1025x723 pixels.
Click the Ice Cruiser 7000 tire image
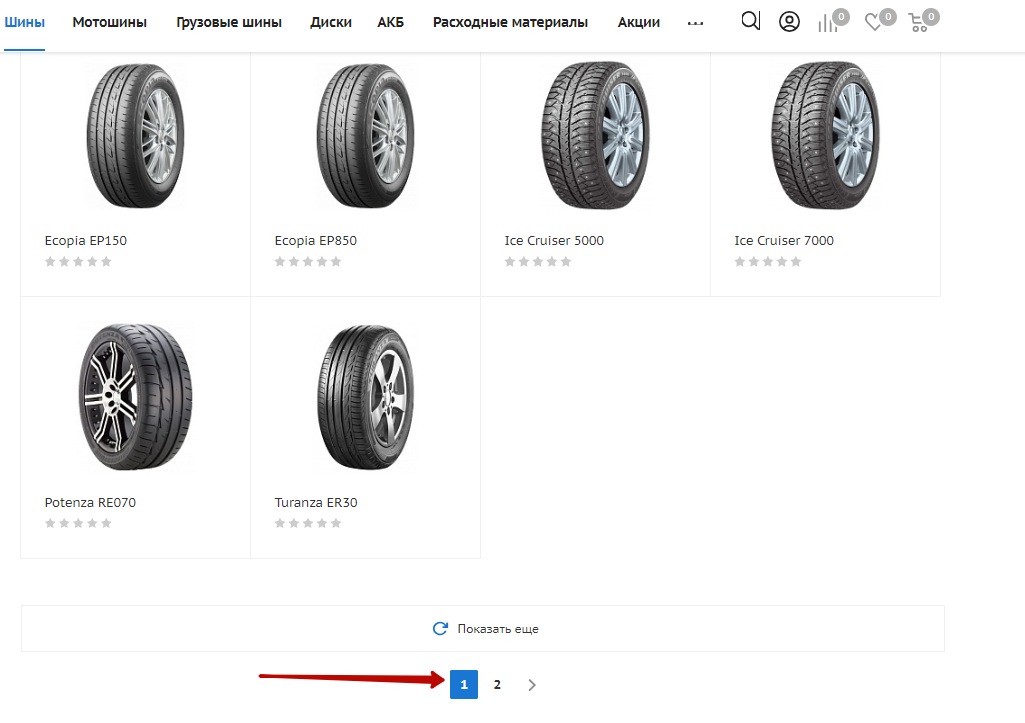pos(826,136)
